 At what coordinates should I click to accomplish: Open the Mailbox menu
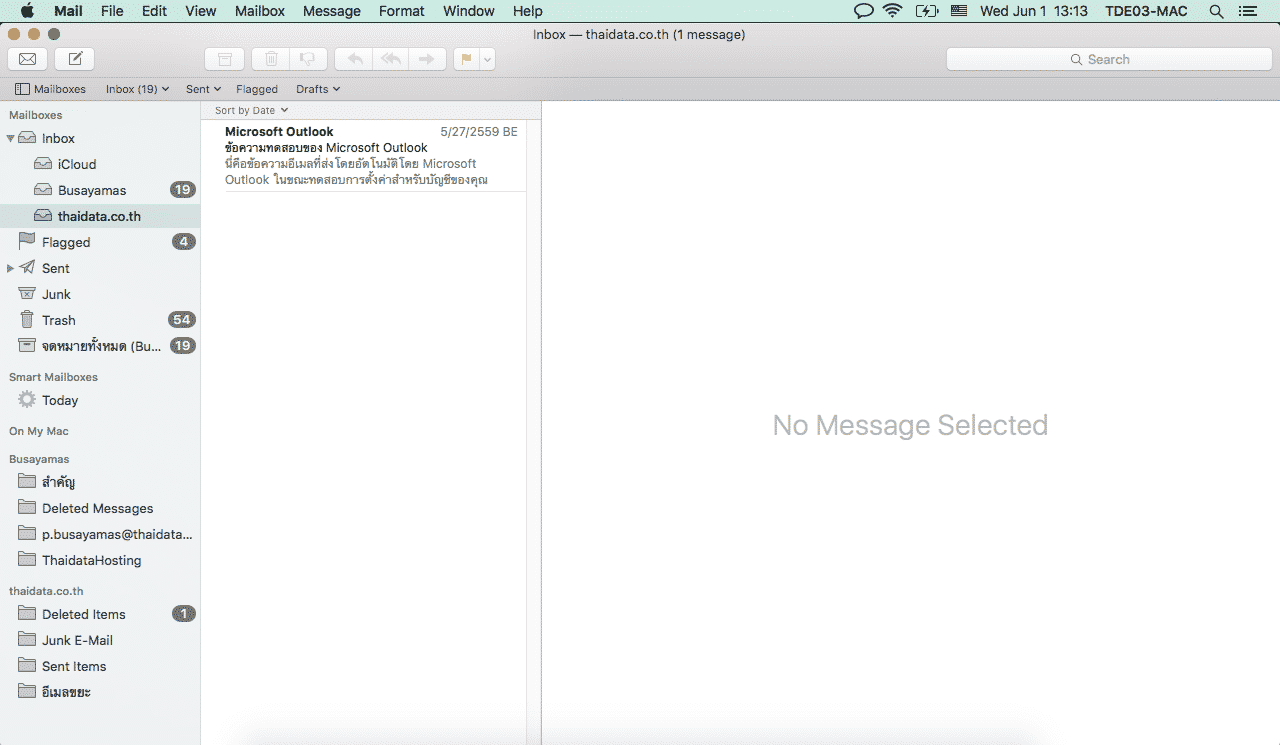pos(260,11)
